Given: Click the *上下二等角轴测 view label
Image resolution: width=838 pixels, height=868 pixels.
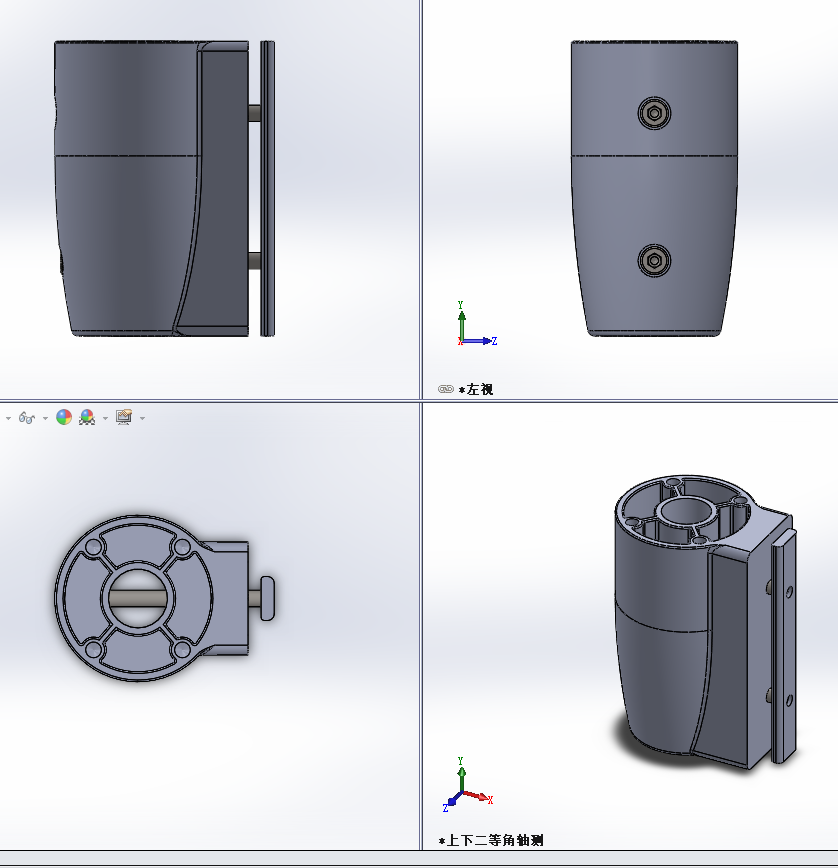Looking at the screenshot, I should coord(491,840).
